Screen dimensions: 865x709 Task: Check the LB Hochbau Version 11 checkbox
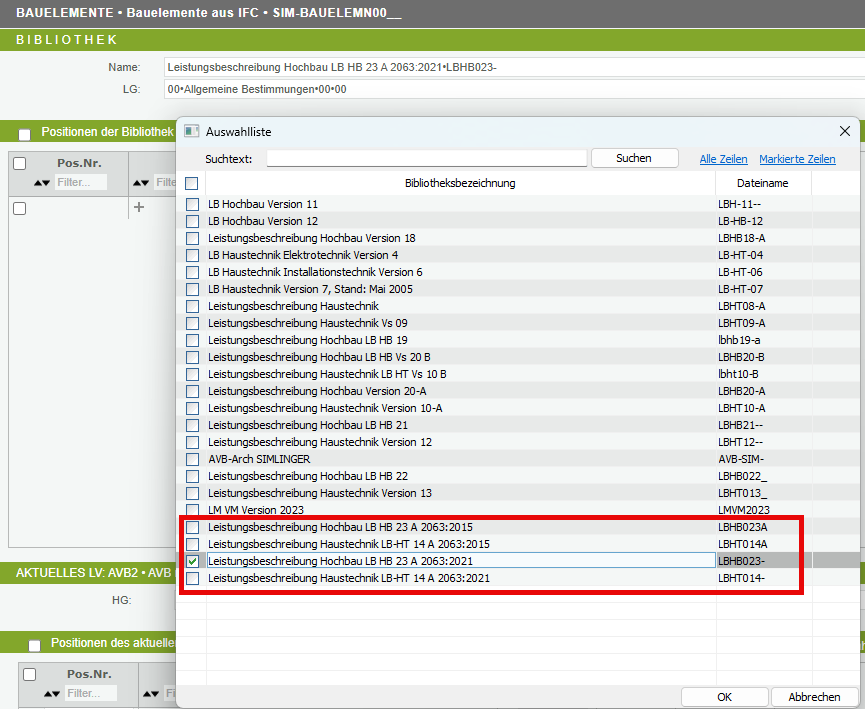pyautogui.click(x=192, y=204)
